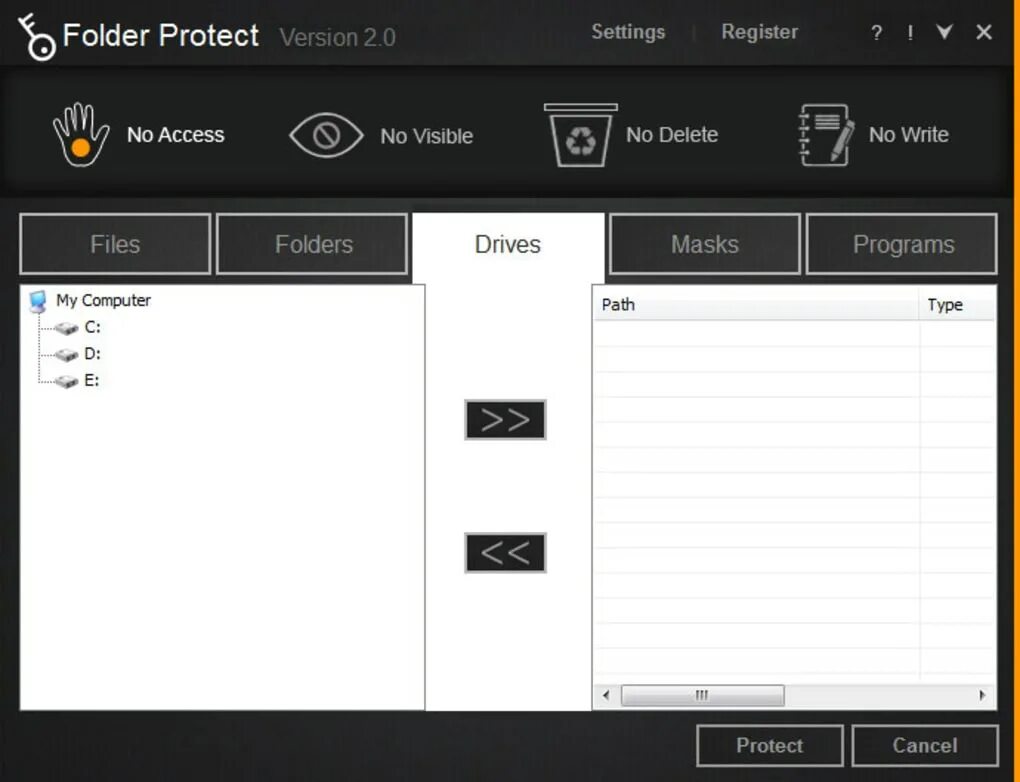The width and height of the screenshot is (1020, 782).
Task: Sort by the Type column header
Action: click(958, 304)
